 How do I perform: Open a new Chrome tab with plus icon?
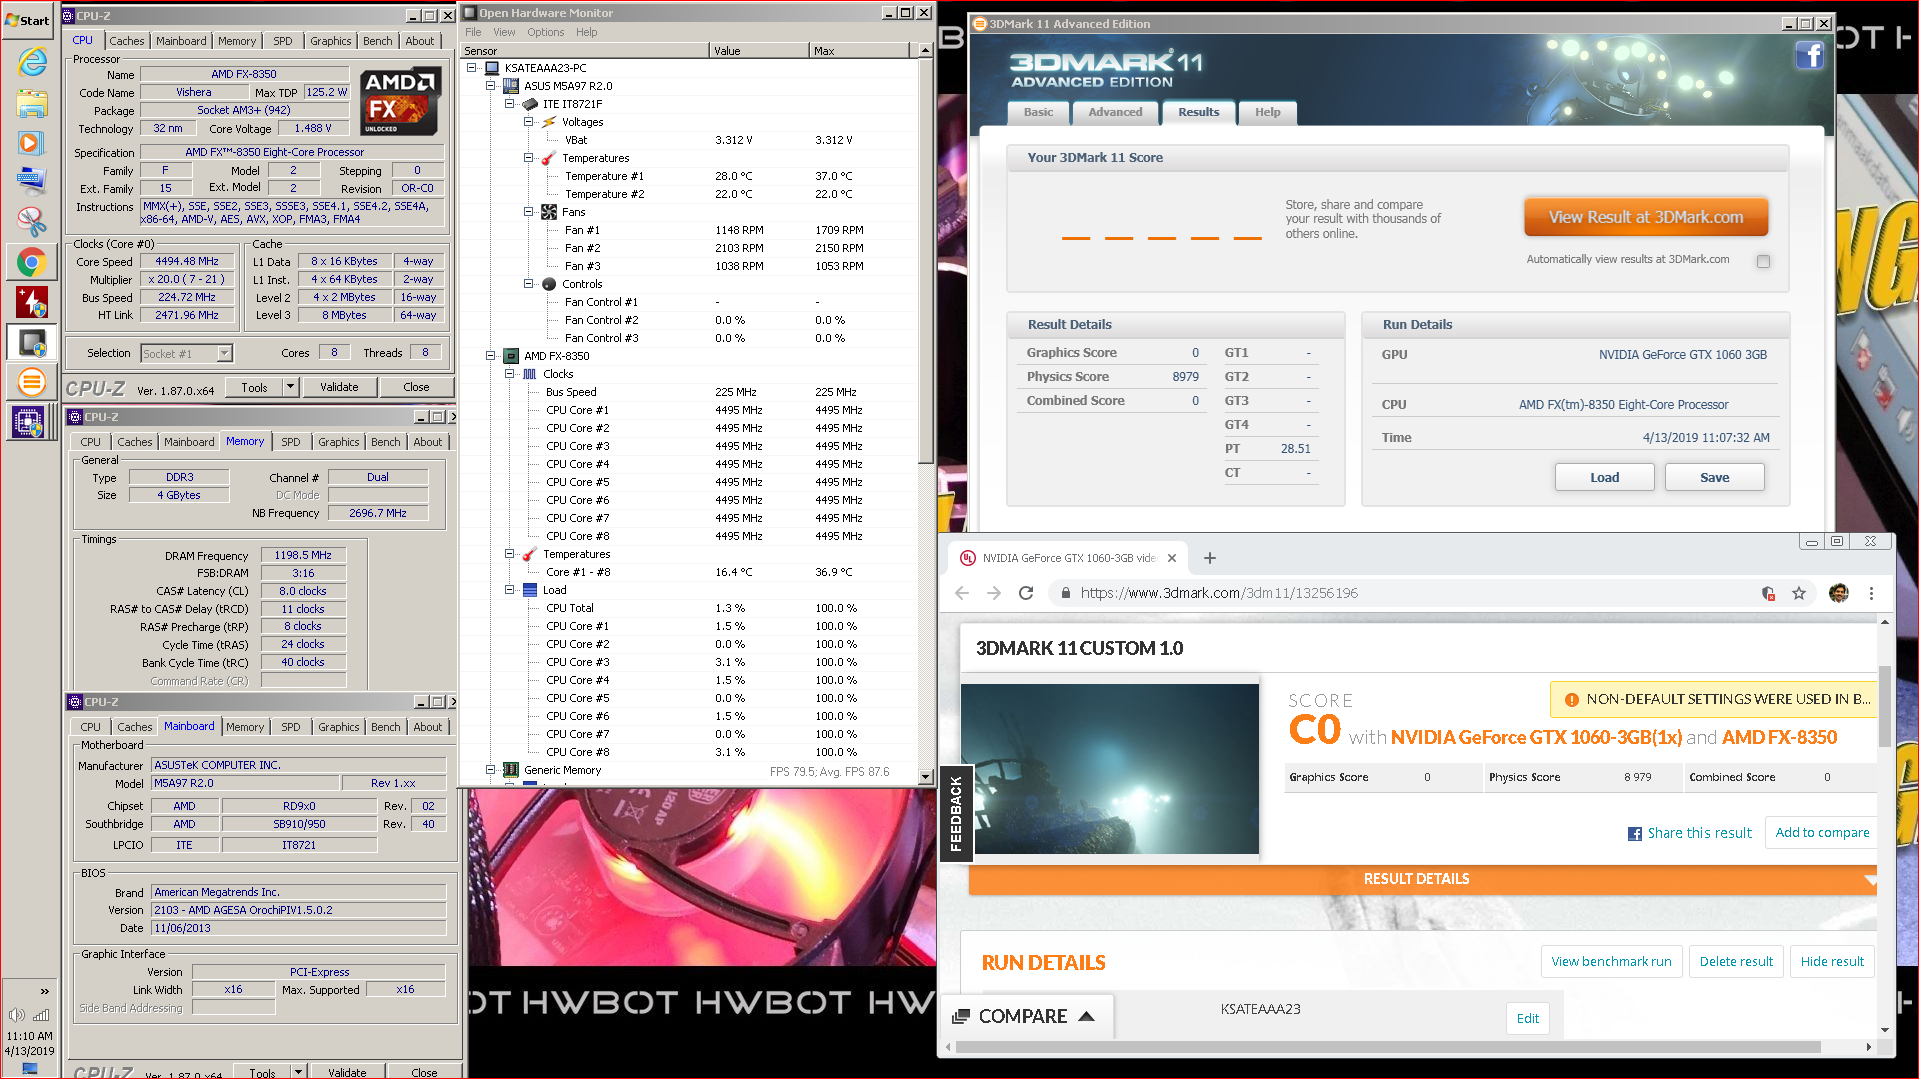pyautogui.click(x=1210, y=558)
